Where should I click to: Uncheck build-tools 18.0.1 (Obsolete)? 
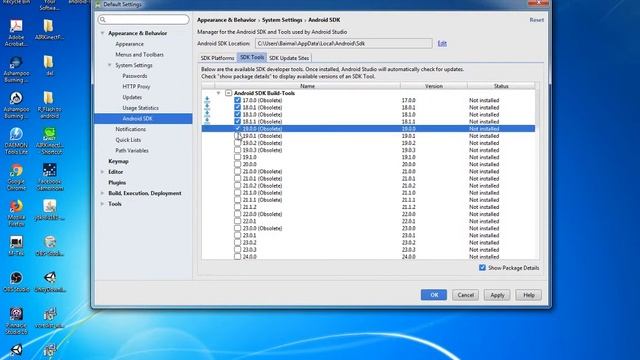point(238,107)
